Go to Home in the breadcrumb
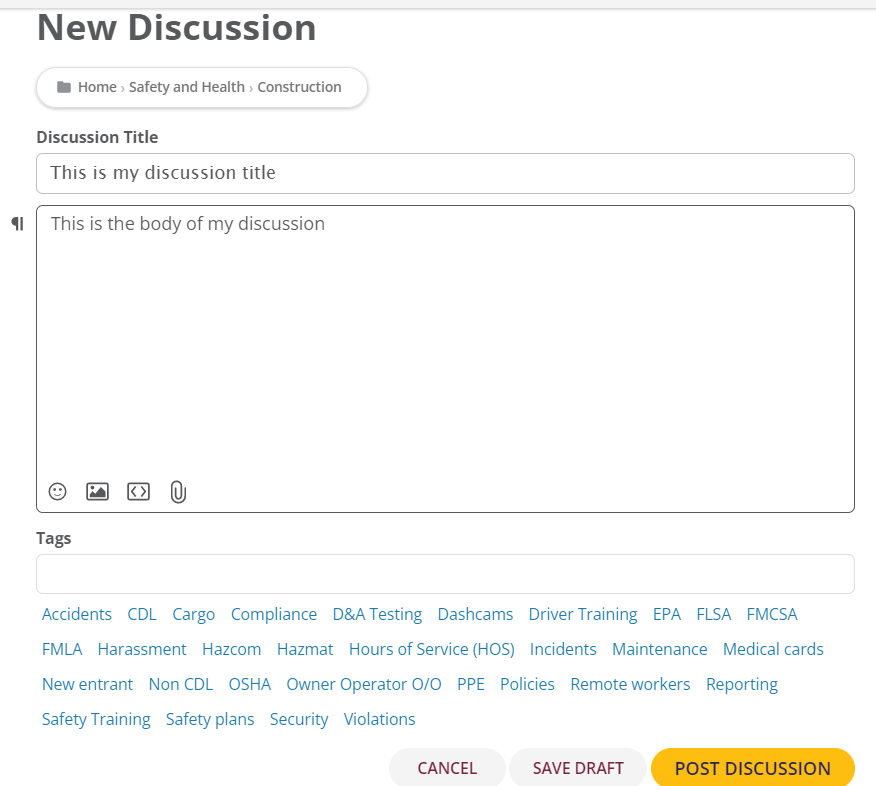This screenshot has width=876, height=786. tap(97, 87)
